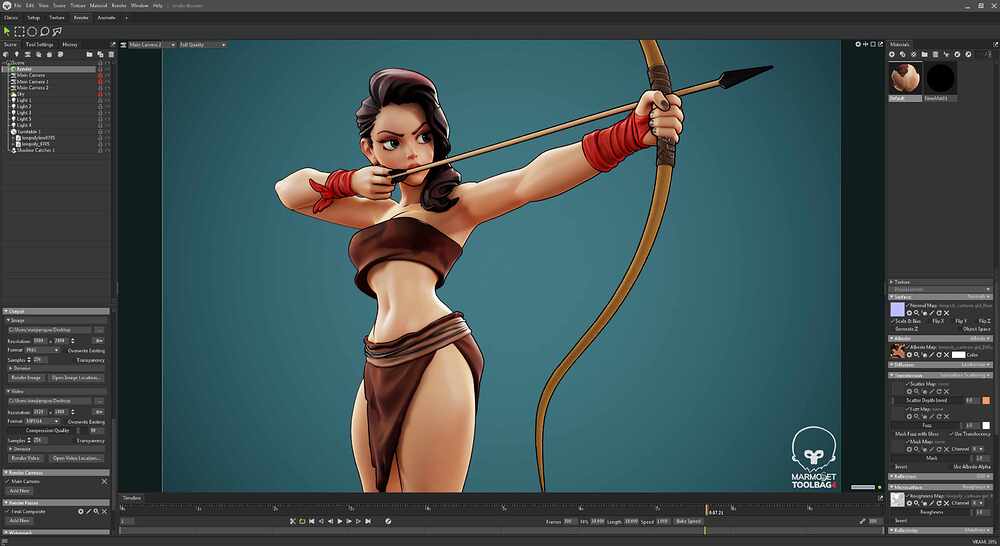Viewport: 1000px width, 546px height.
Task: Switch to the Animate workspace tab
Action: tap(107, 18)
